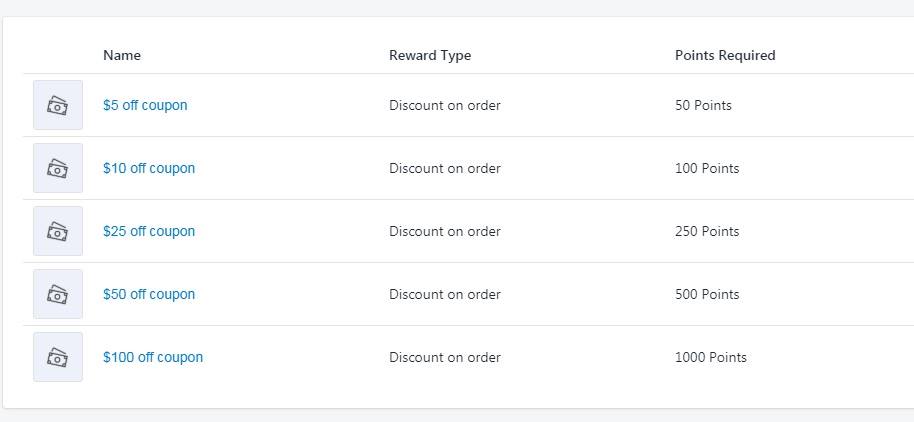This screenshot has height=422, width=914.
Task: Select the 250 Points cell
Action: click(x=707, y=231)
